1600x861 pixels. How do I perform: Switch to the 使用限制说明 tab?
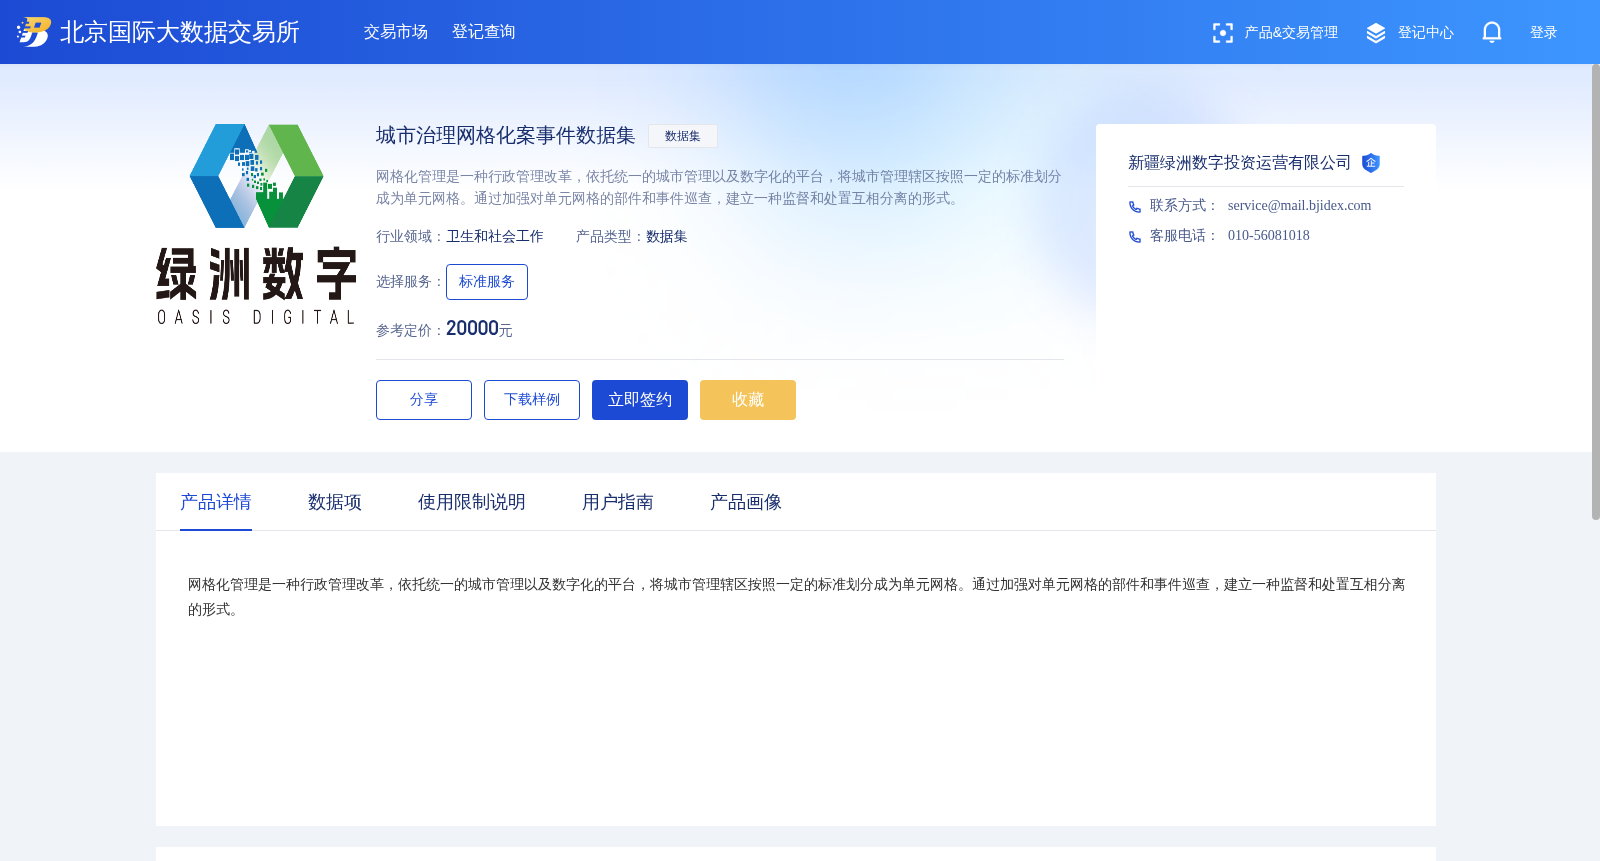[472, 502]
